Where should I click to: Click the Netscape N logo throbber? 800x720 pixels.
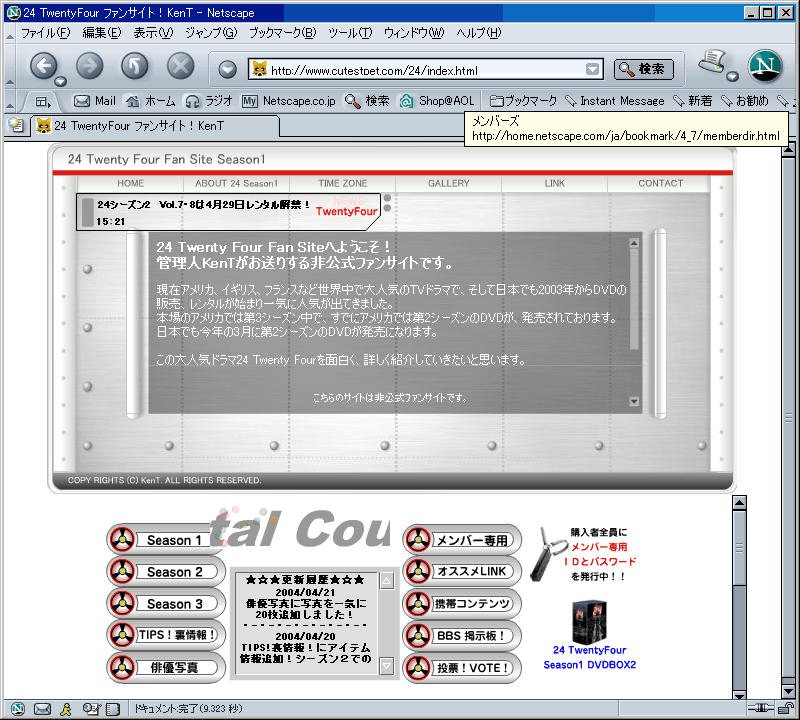coord(765,66)
